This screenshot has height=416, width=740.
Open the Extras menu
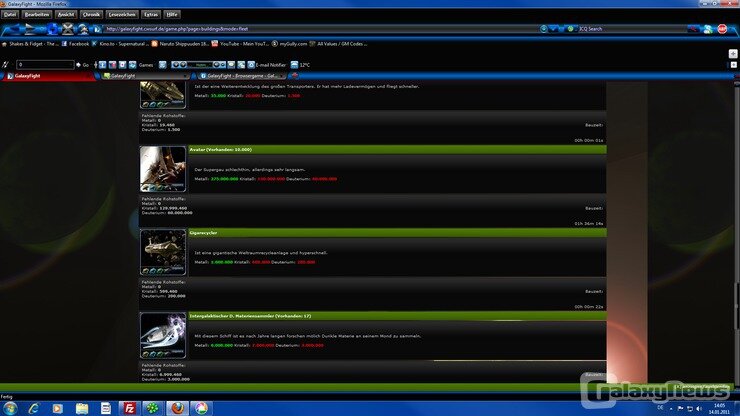point(151,15)
